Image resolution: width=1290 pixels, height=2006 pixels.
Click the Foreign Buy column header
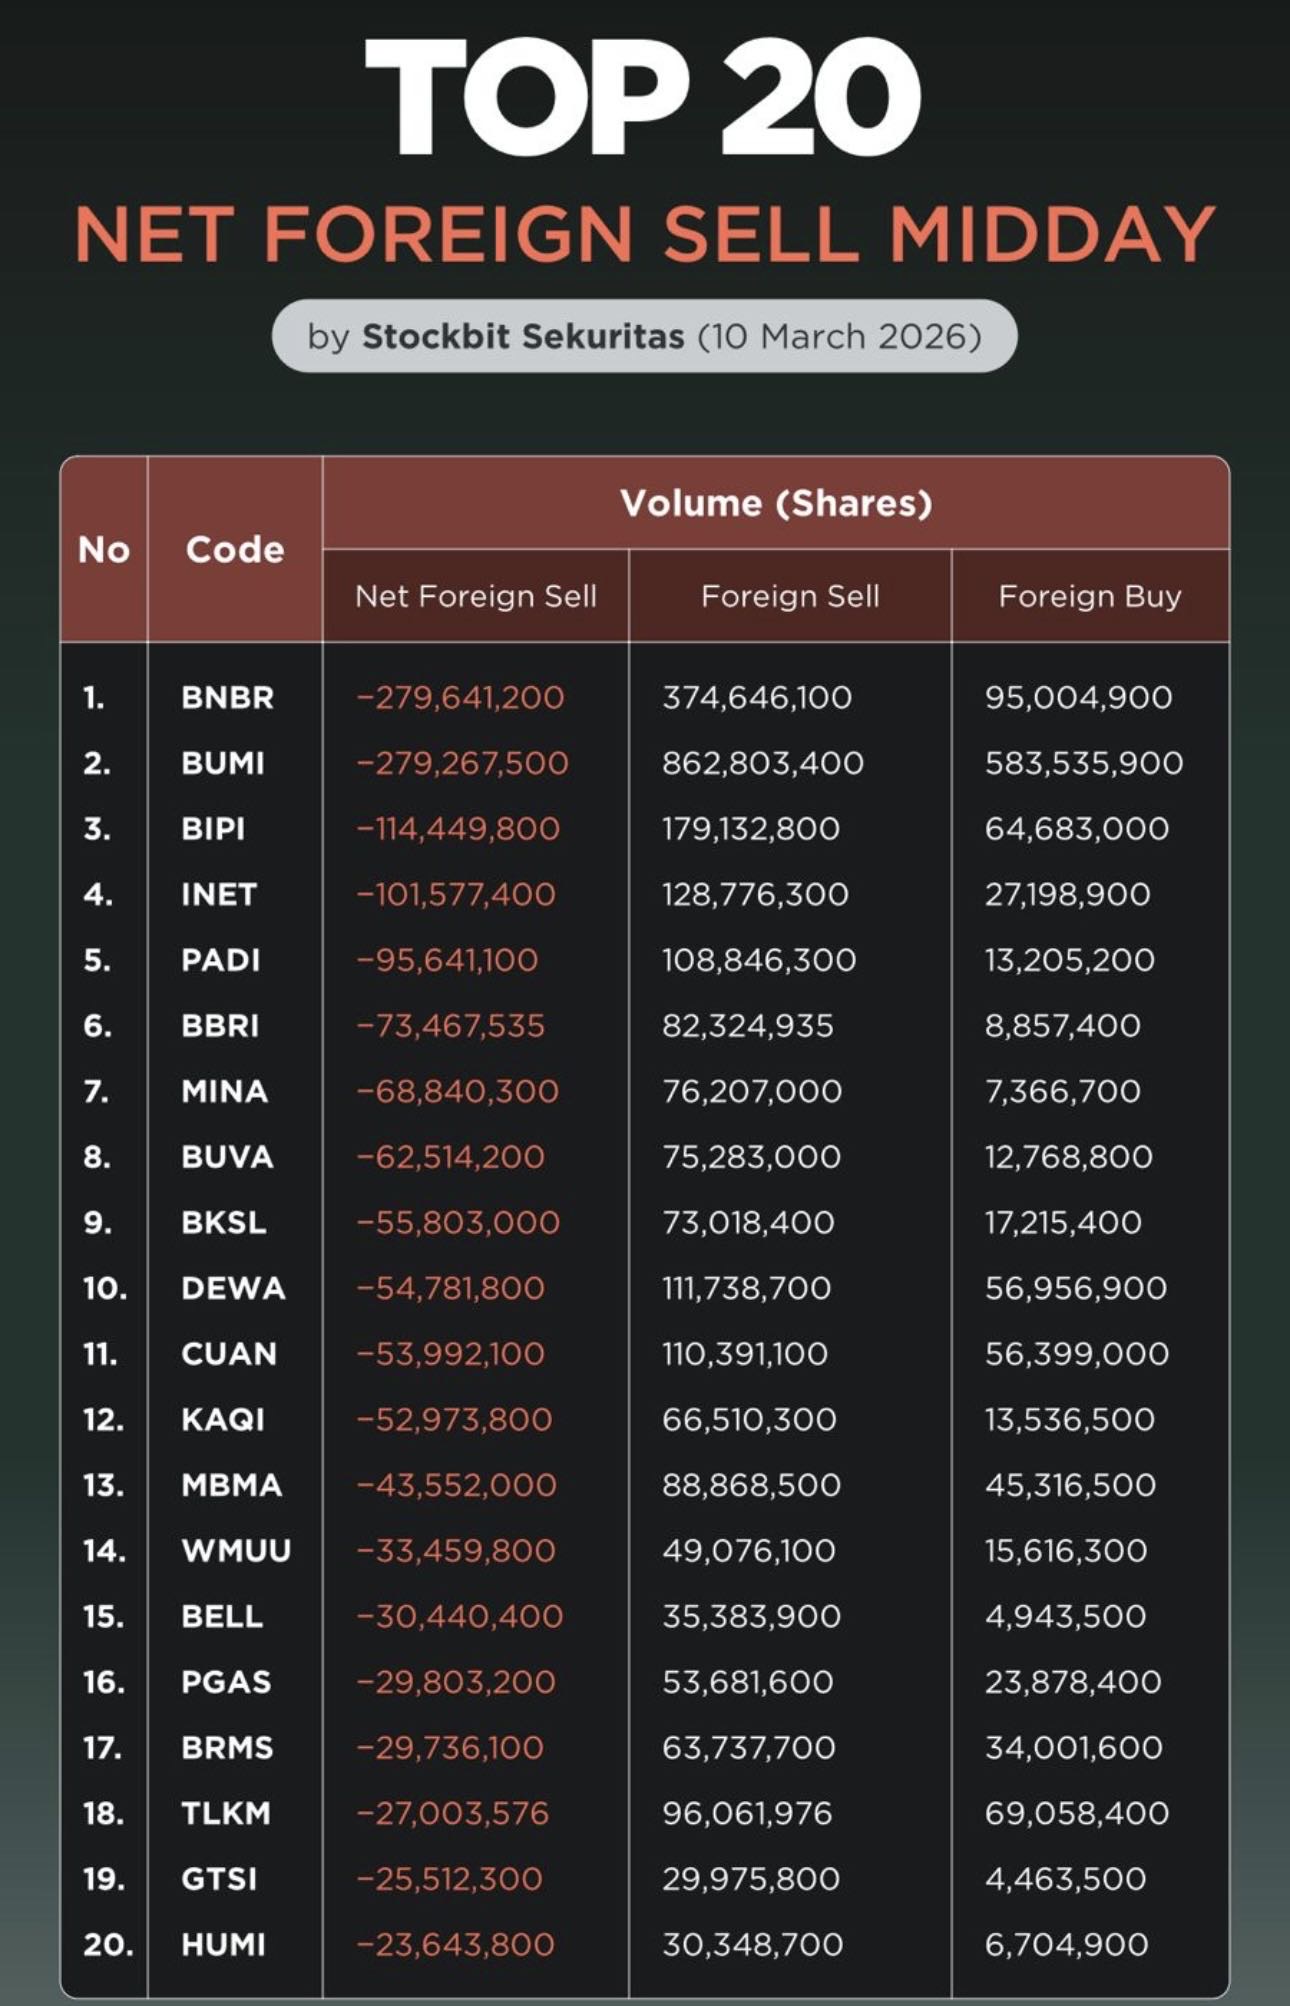(1090, 596)
